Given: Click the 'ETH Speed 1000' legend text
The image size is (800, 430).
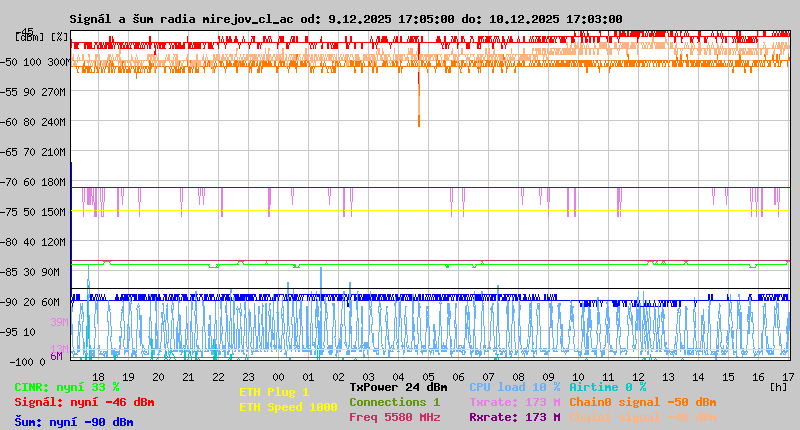Looking at the screenshot, I should coord(288,407).
